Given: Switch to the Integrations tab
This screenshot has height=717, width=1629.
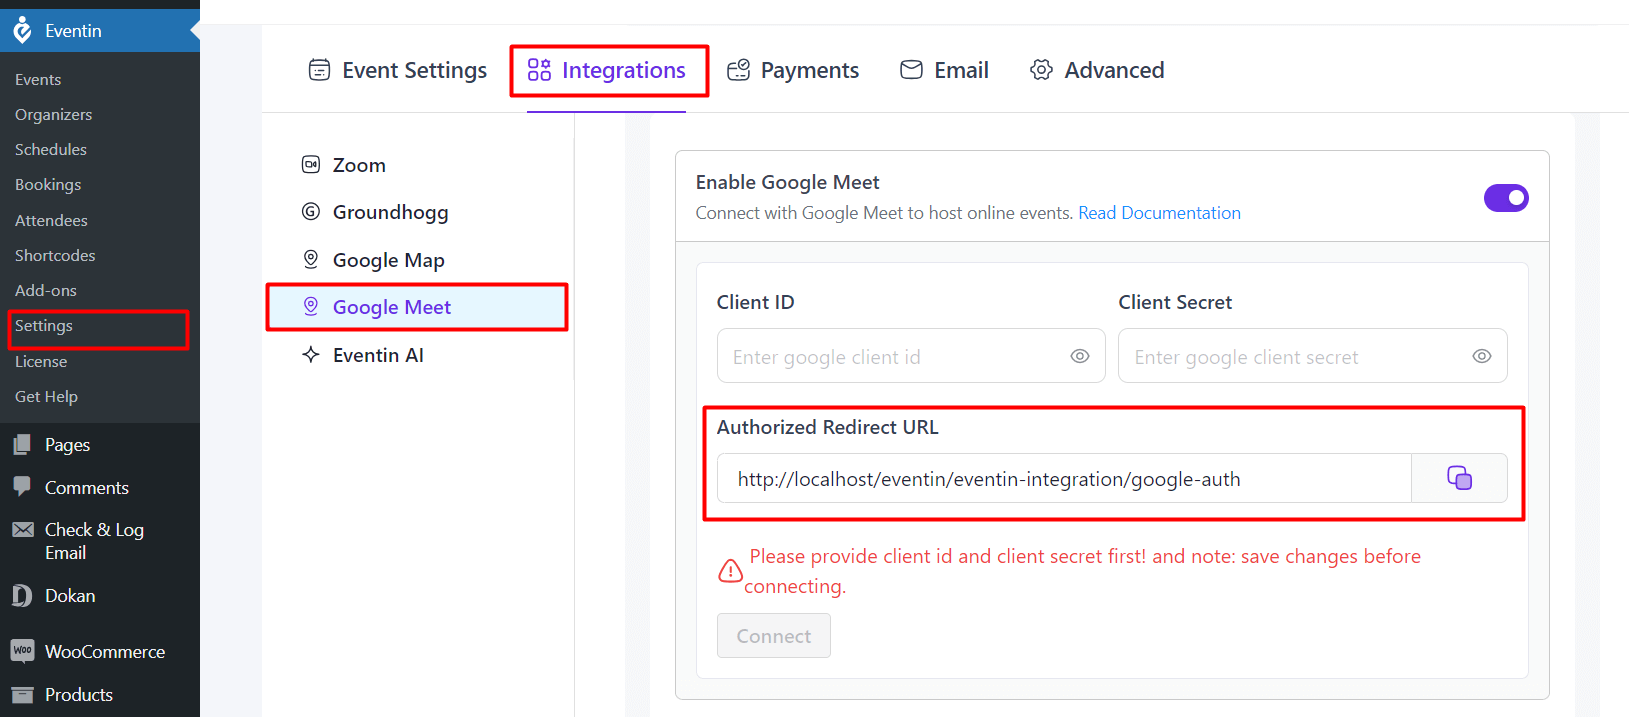Looking at the screenshot, I should coord(607,70).
